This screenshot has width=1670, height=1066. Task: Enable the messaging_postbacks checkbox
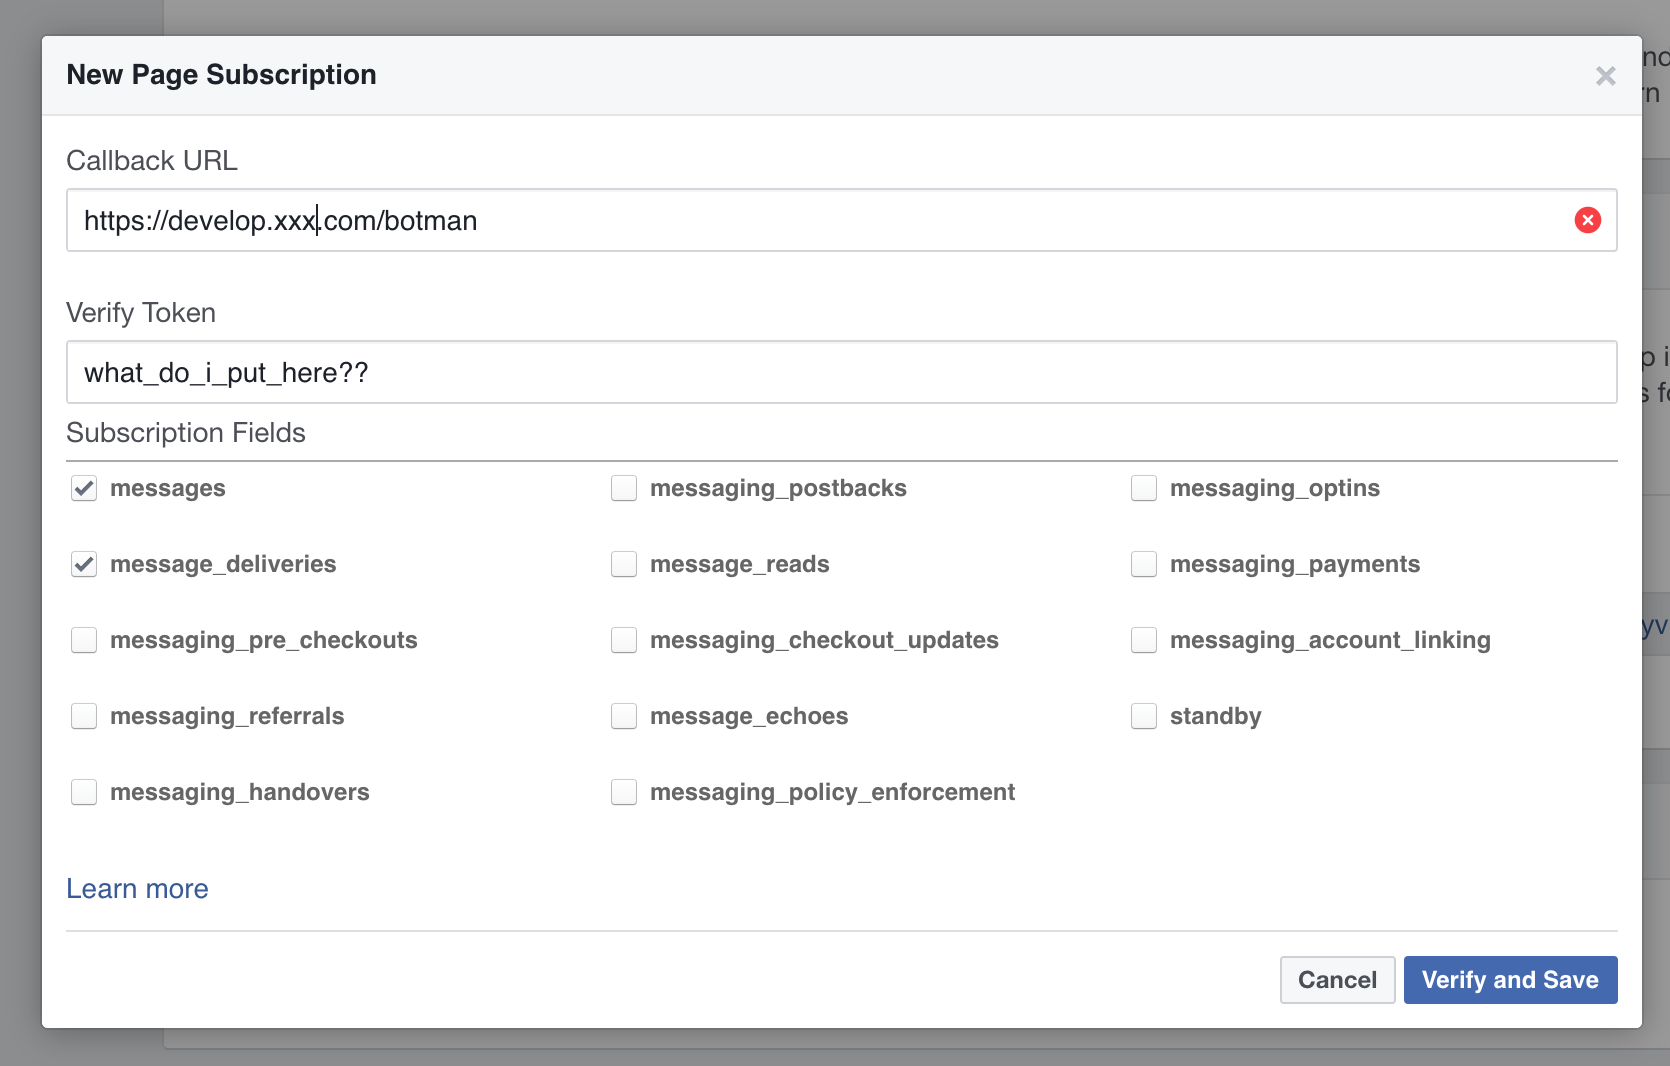[624, 488]
